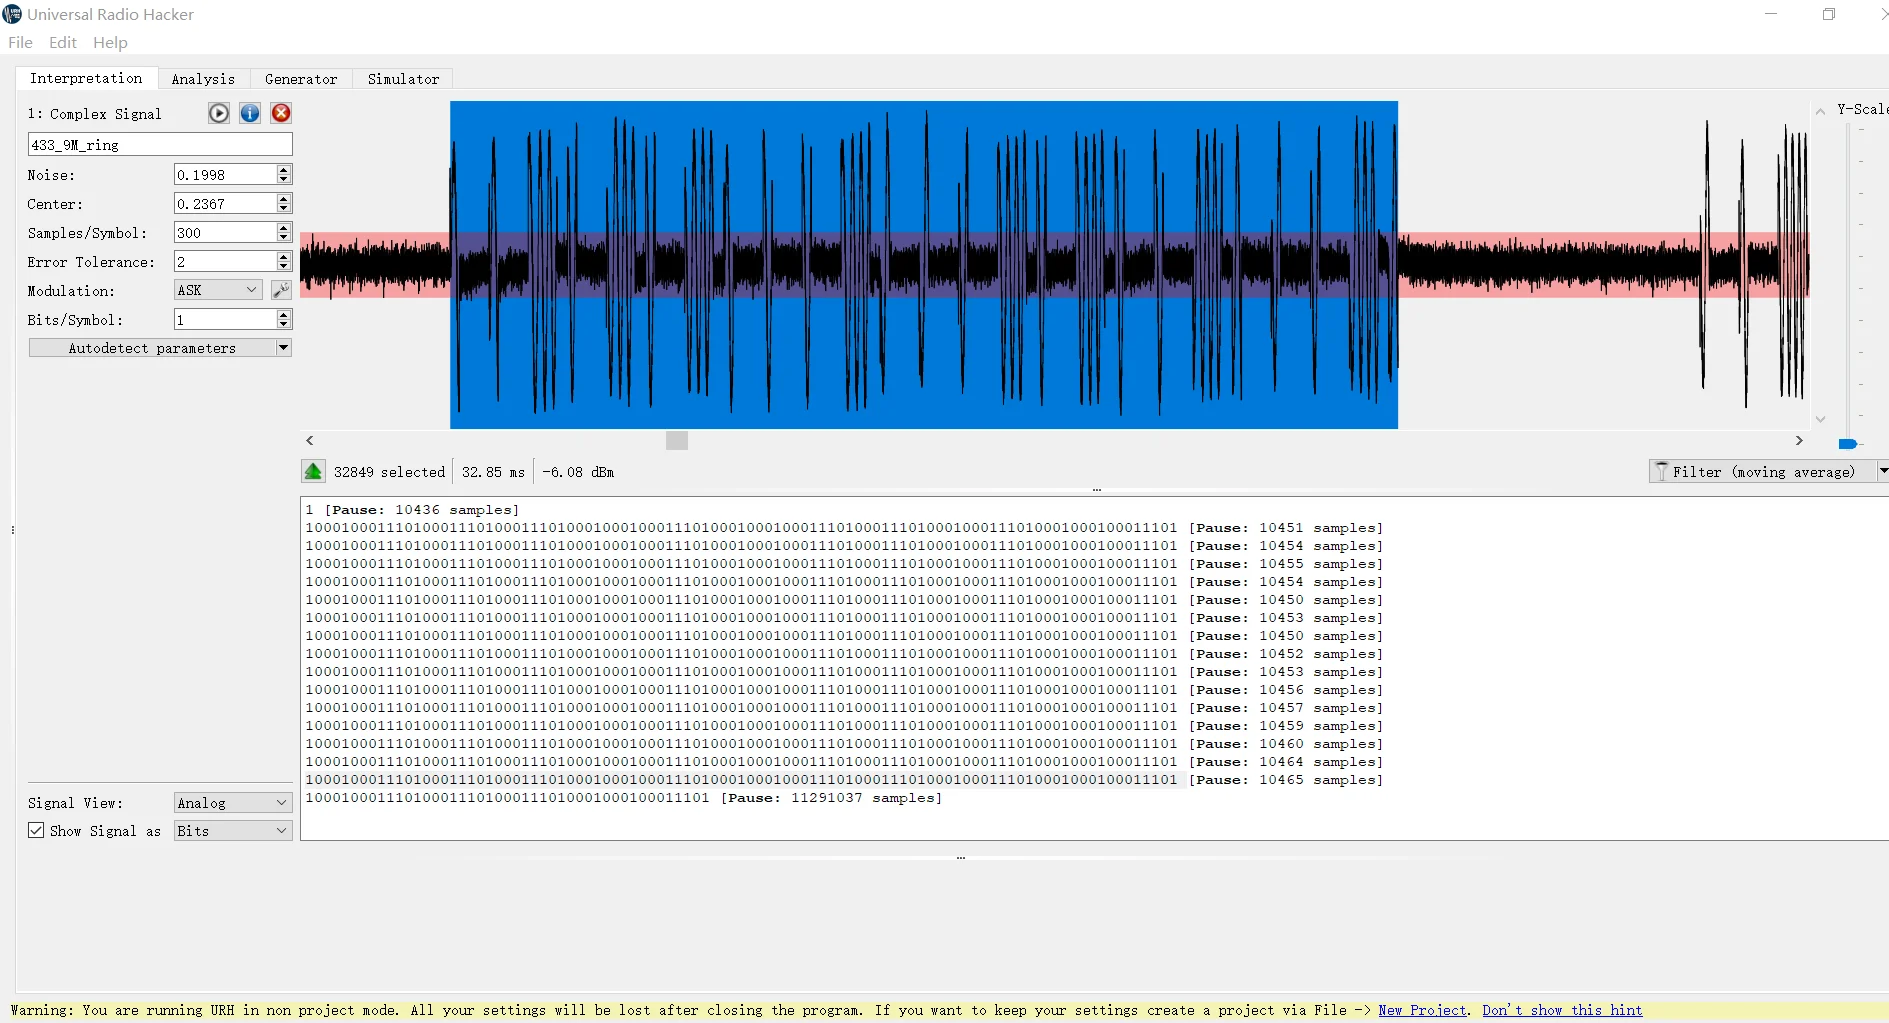The width and height of the screenshot is (1889, 1023).
Task: Switch to the Generator tab
Action: (x=301, y=79)
